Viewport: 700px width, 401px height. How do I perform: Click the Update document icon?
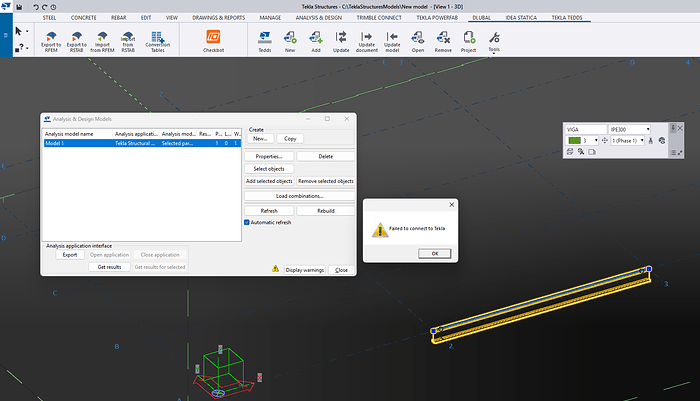(x=367, y=42)
